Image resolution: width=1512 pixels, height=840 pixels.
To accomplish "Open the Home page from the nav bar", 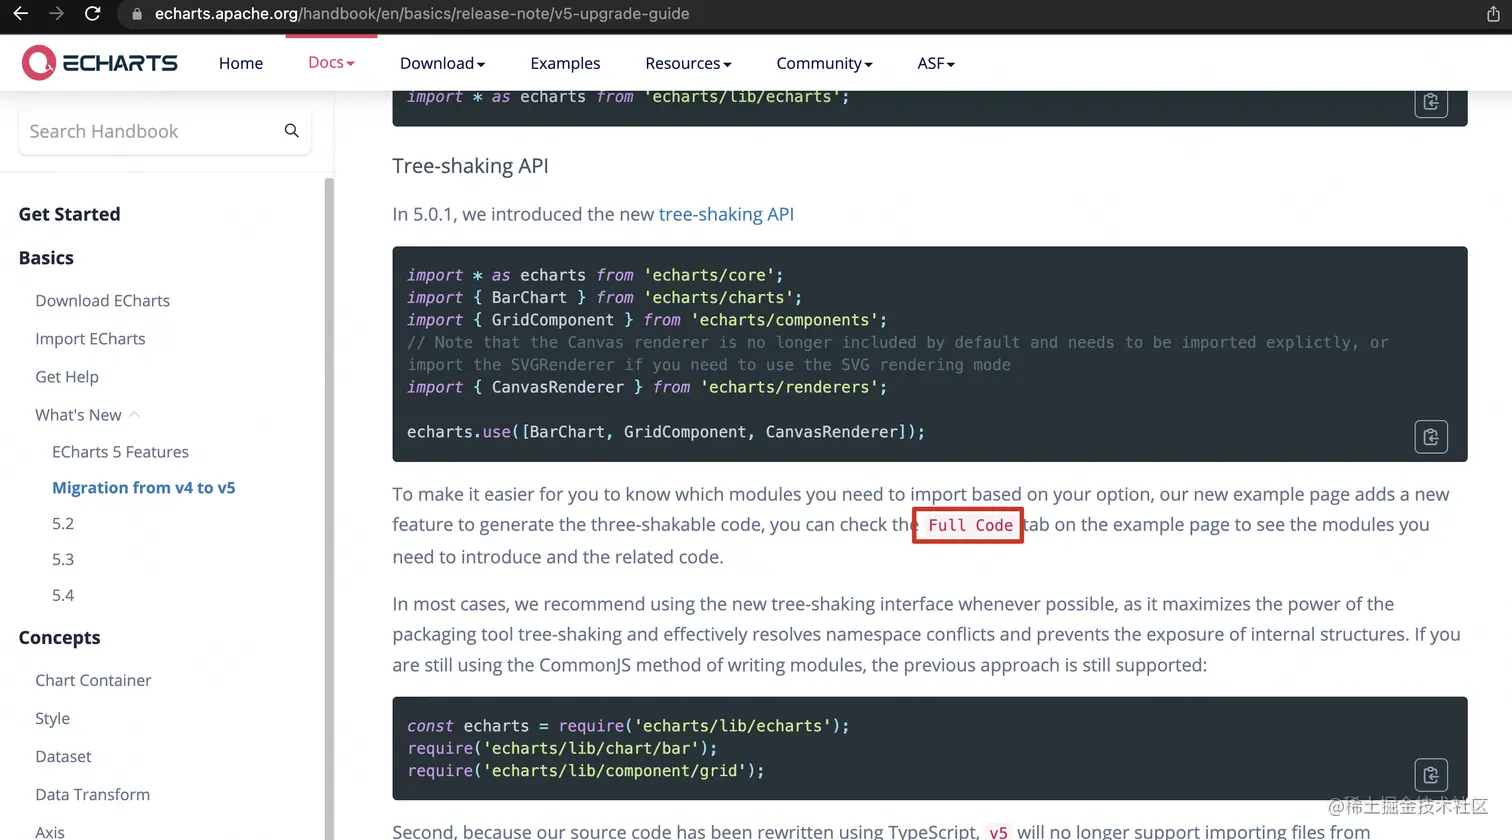I will click(x=241, y=63).
